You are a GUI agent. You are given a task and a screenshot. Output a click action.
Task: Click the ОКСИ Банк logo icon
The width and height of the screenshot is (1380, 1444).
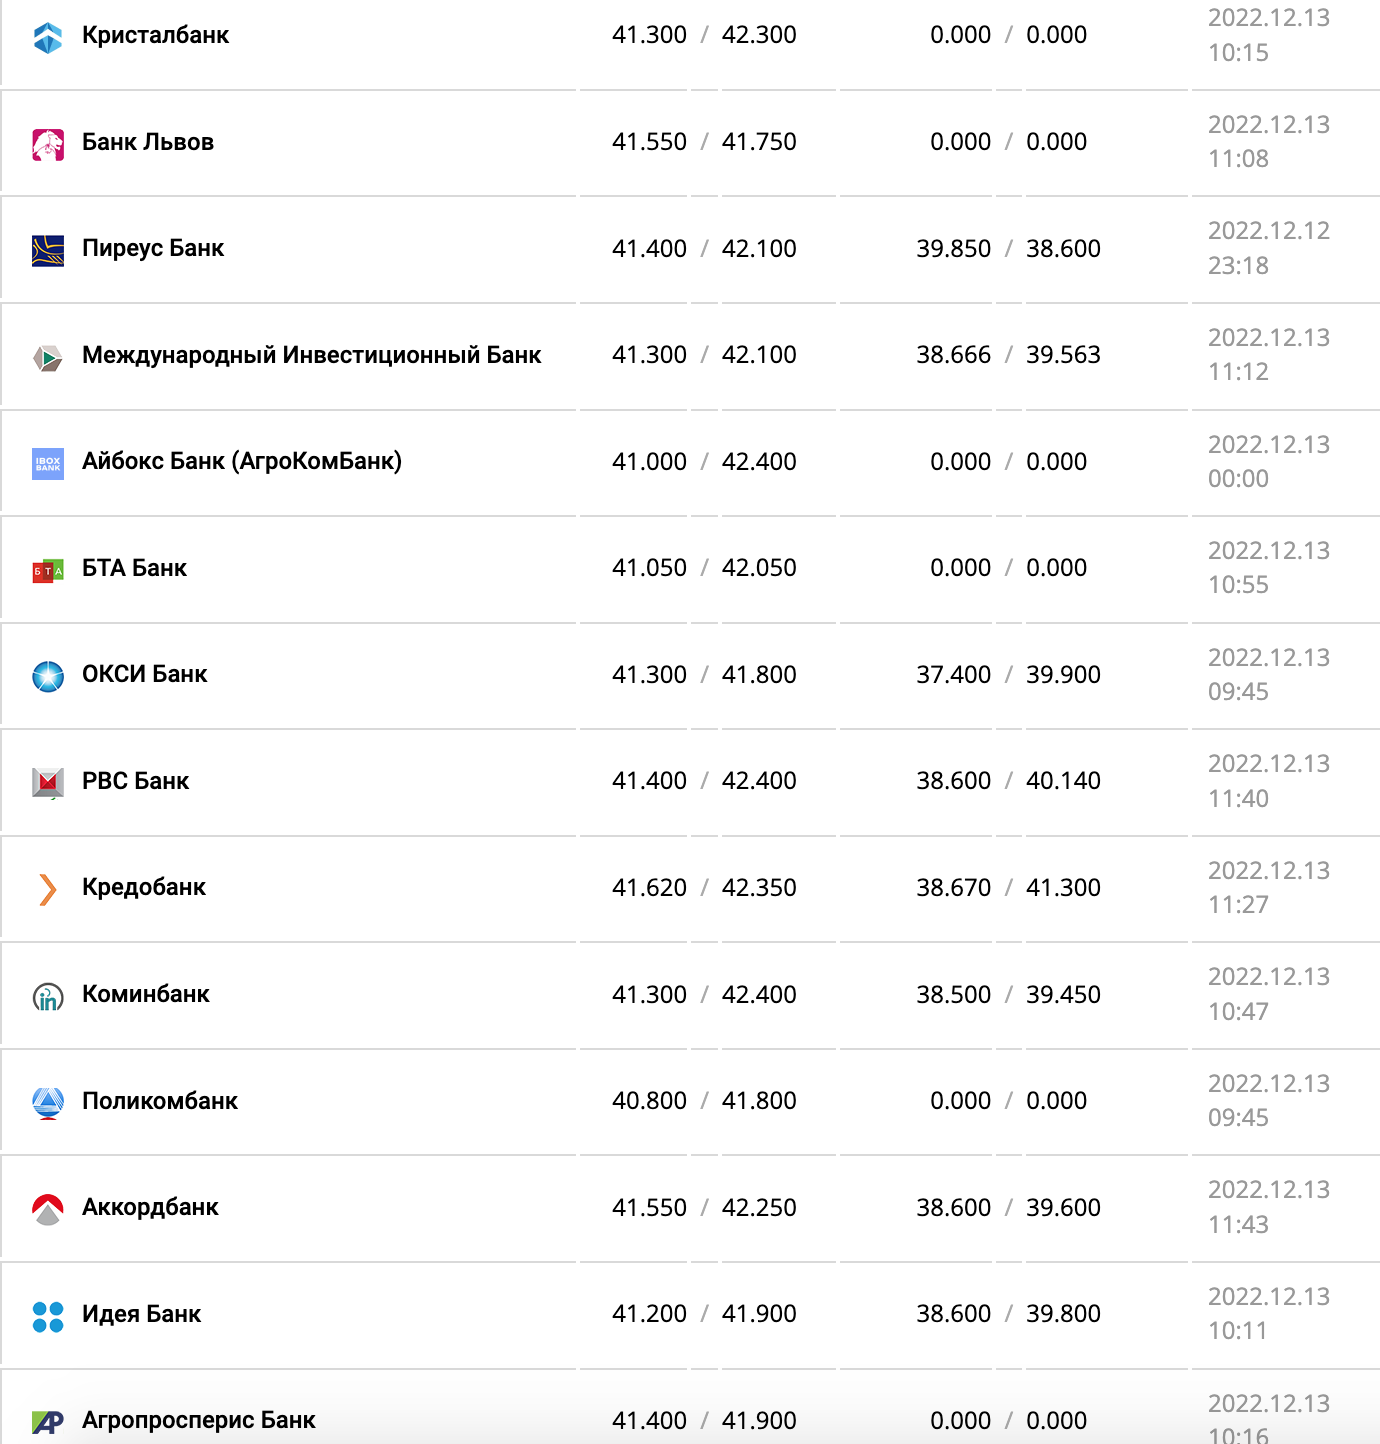[48, 677]
